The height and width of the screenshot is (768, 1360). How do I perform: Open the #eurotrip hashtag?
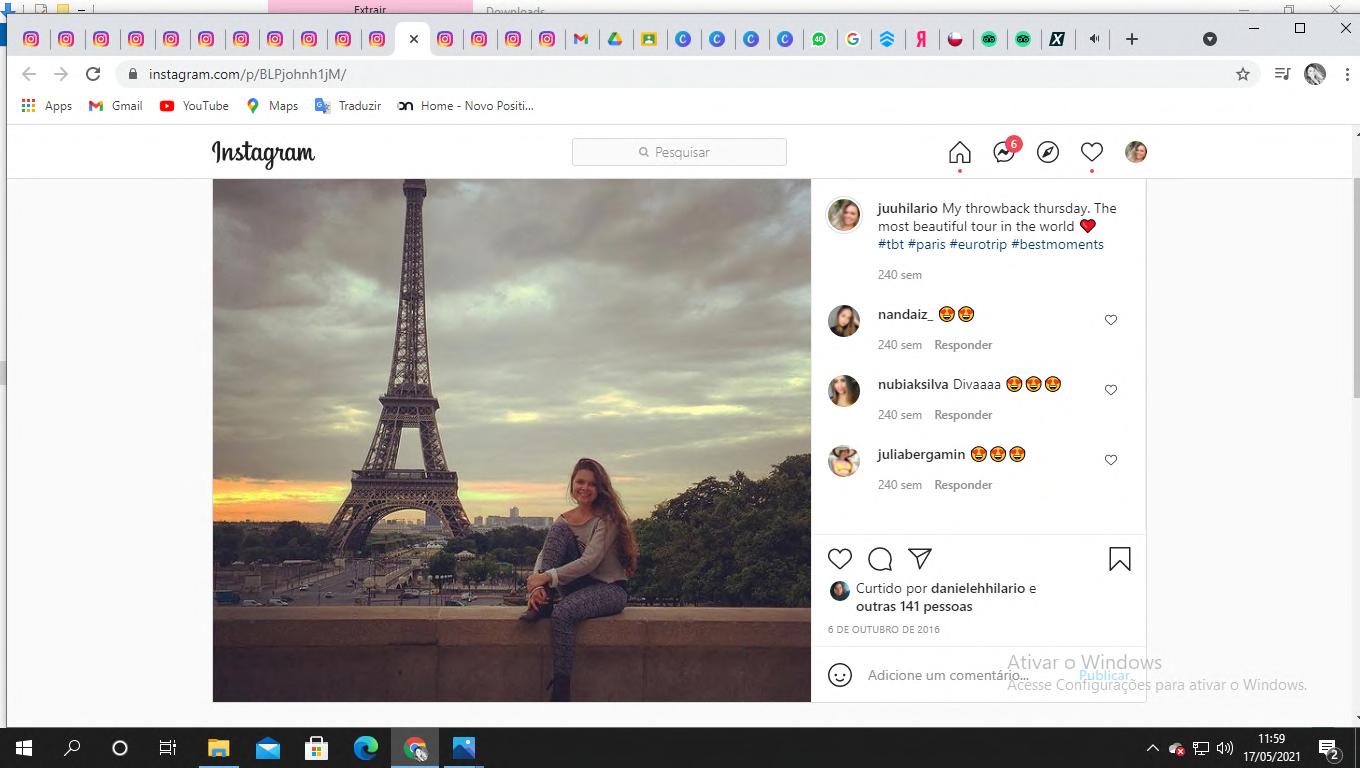coord(978,244)
